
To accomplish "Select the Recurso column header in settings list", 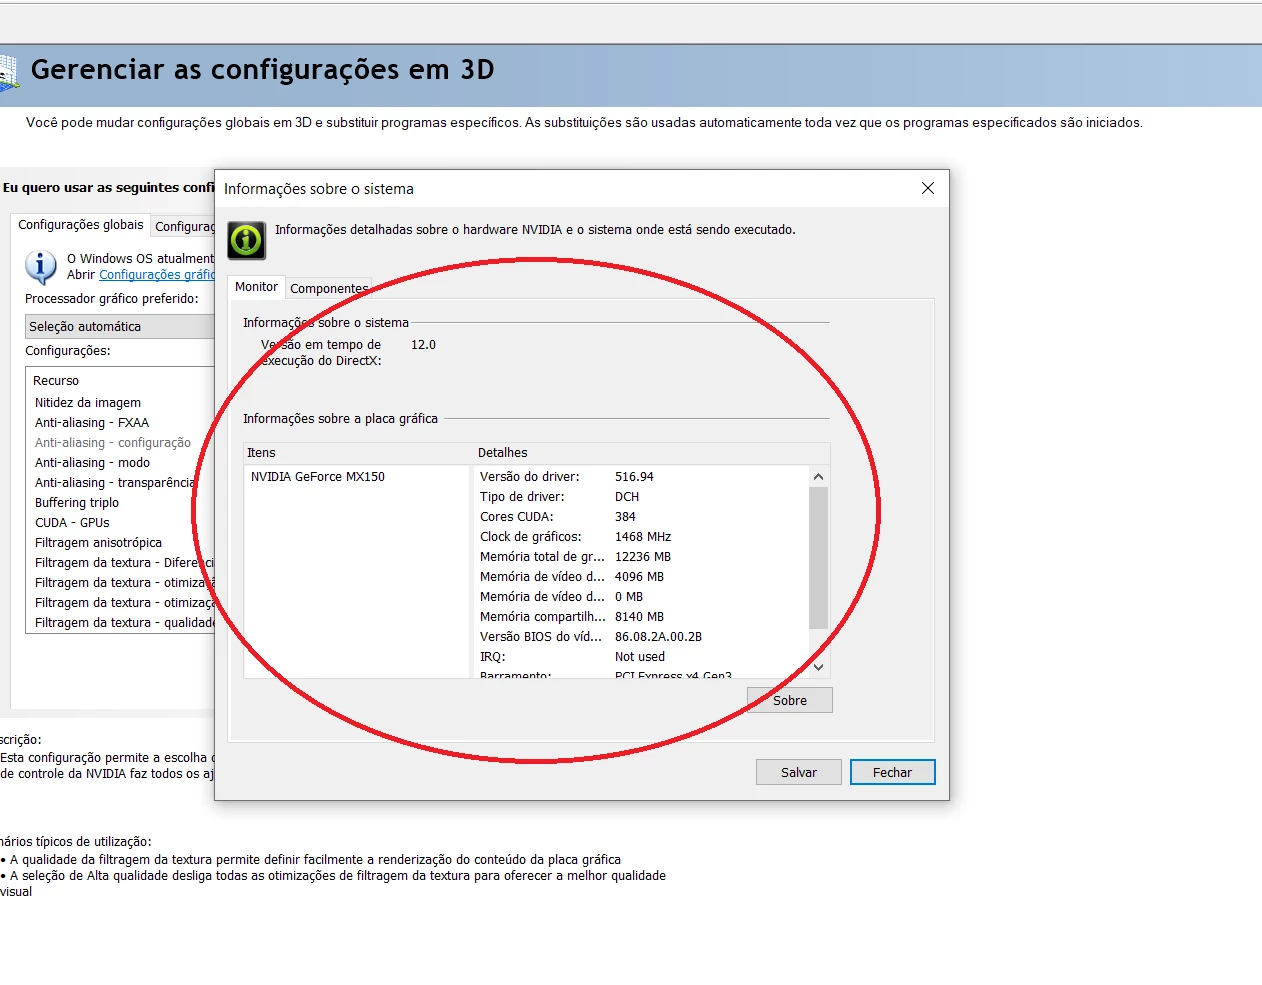I will click(x=56, y=381).
